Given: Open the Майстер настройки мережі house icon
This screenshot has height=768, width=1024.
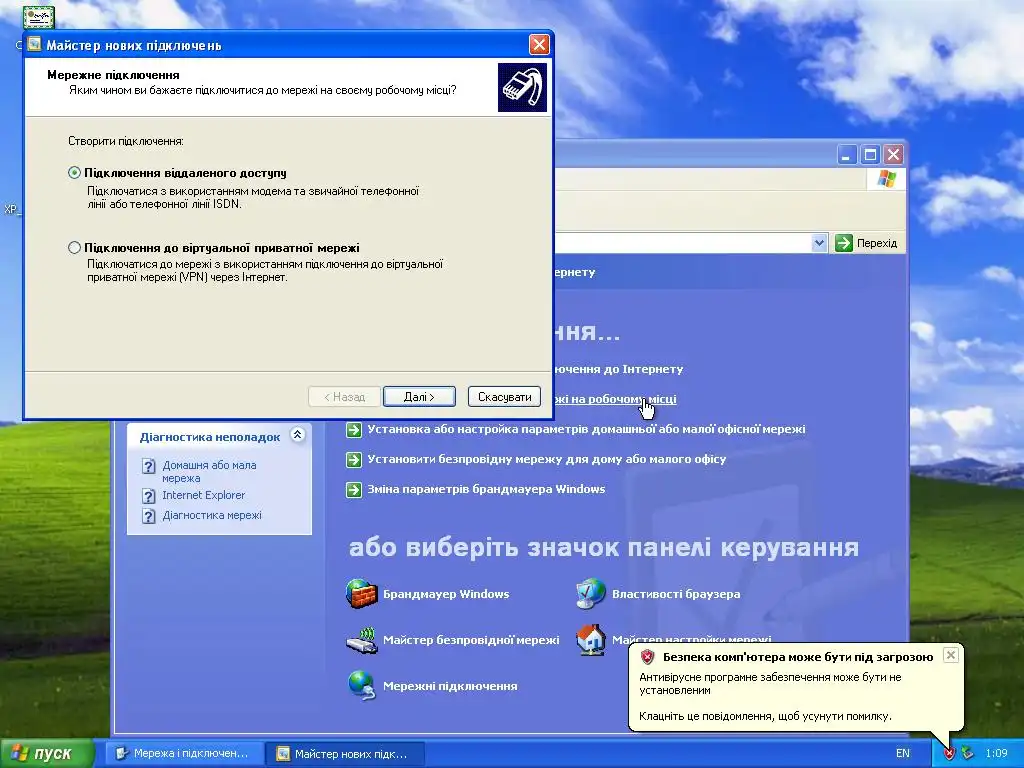Looking at the screenshot, I should pos(590,639).
